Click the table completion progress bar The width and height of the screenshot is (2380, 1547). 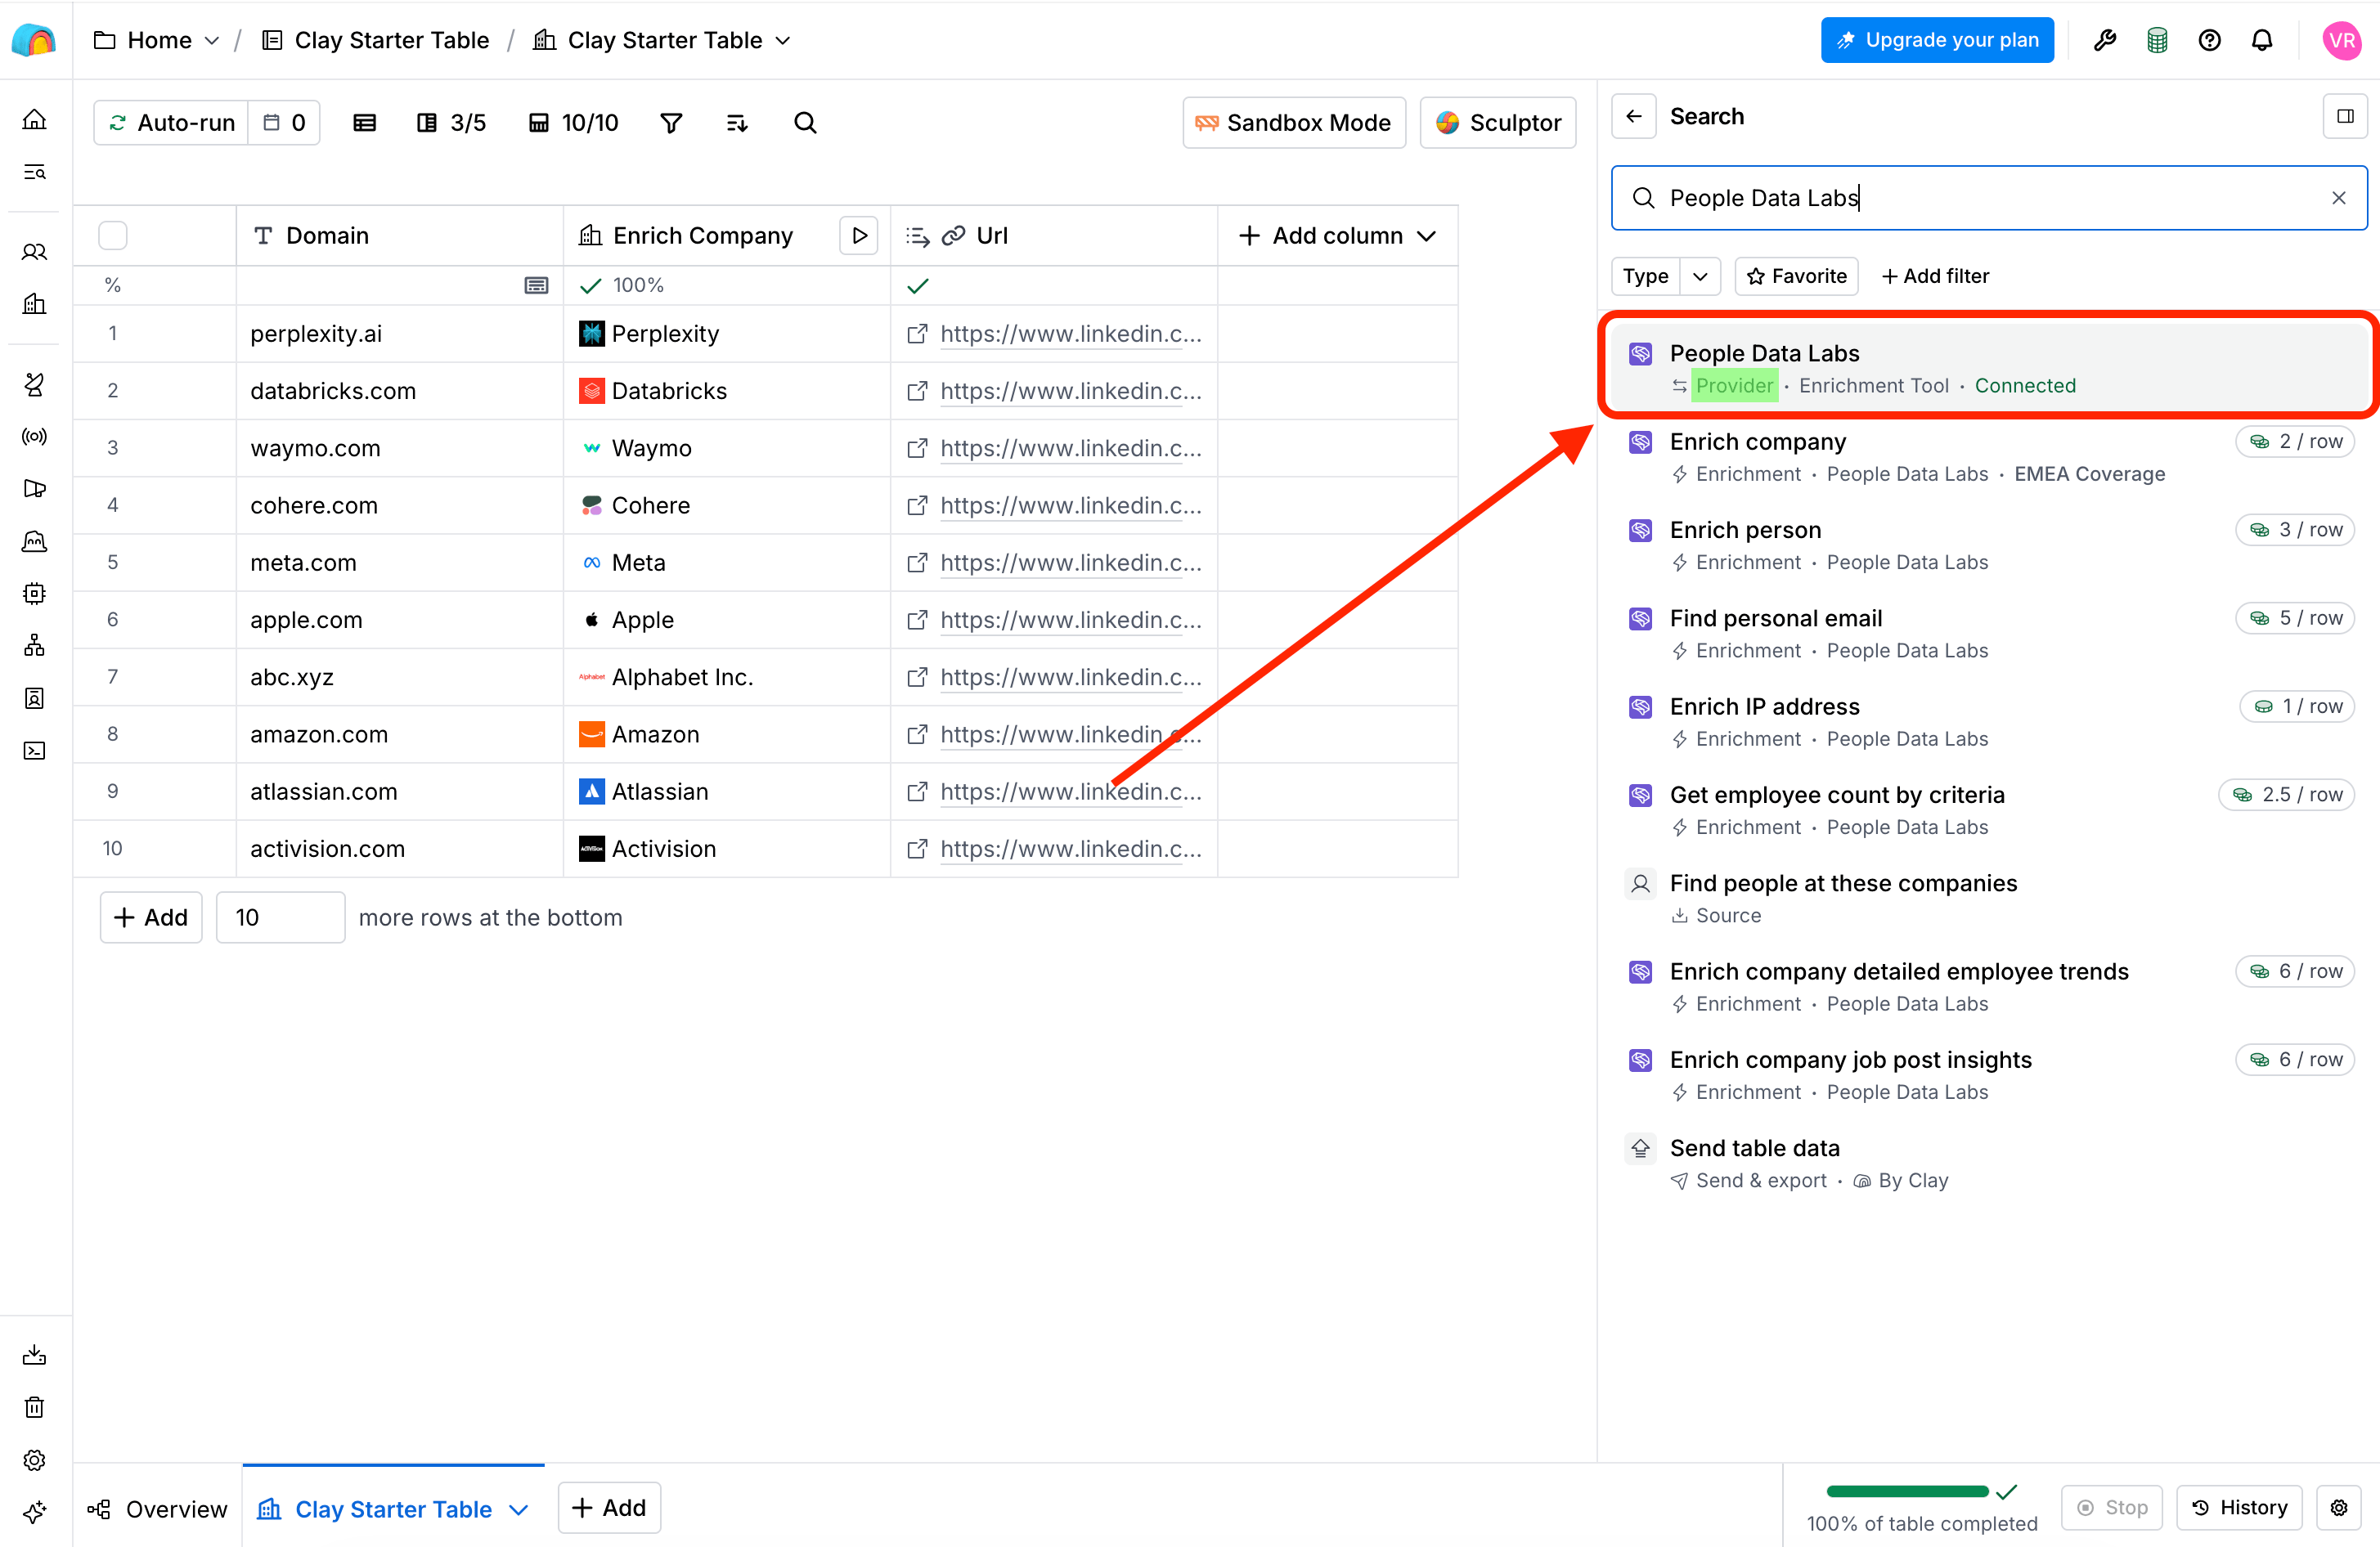[x=1908, y=1492]
